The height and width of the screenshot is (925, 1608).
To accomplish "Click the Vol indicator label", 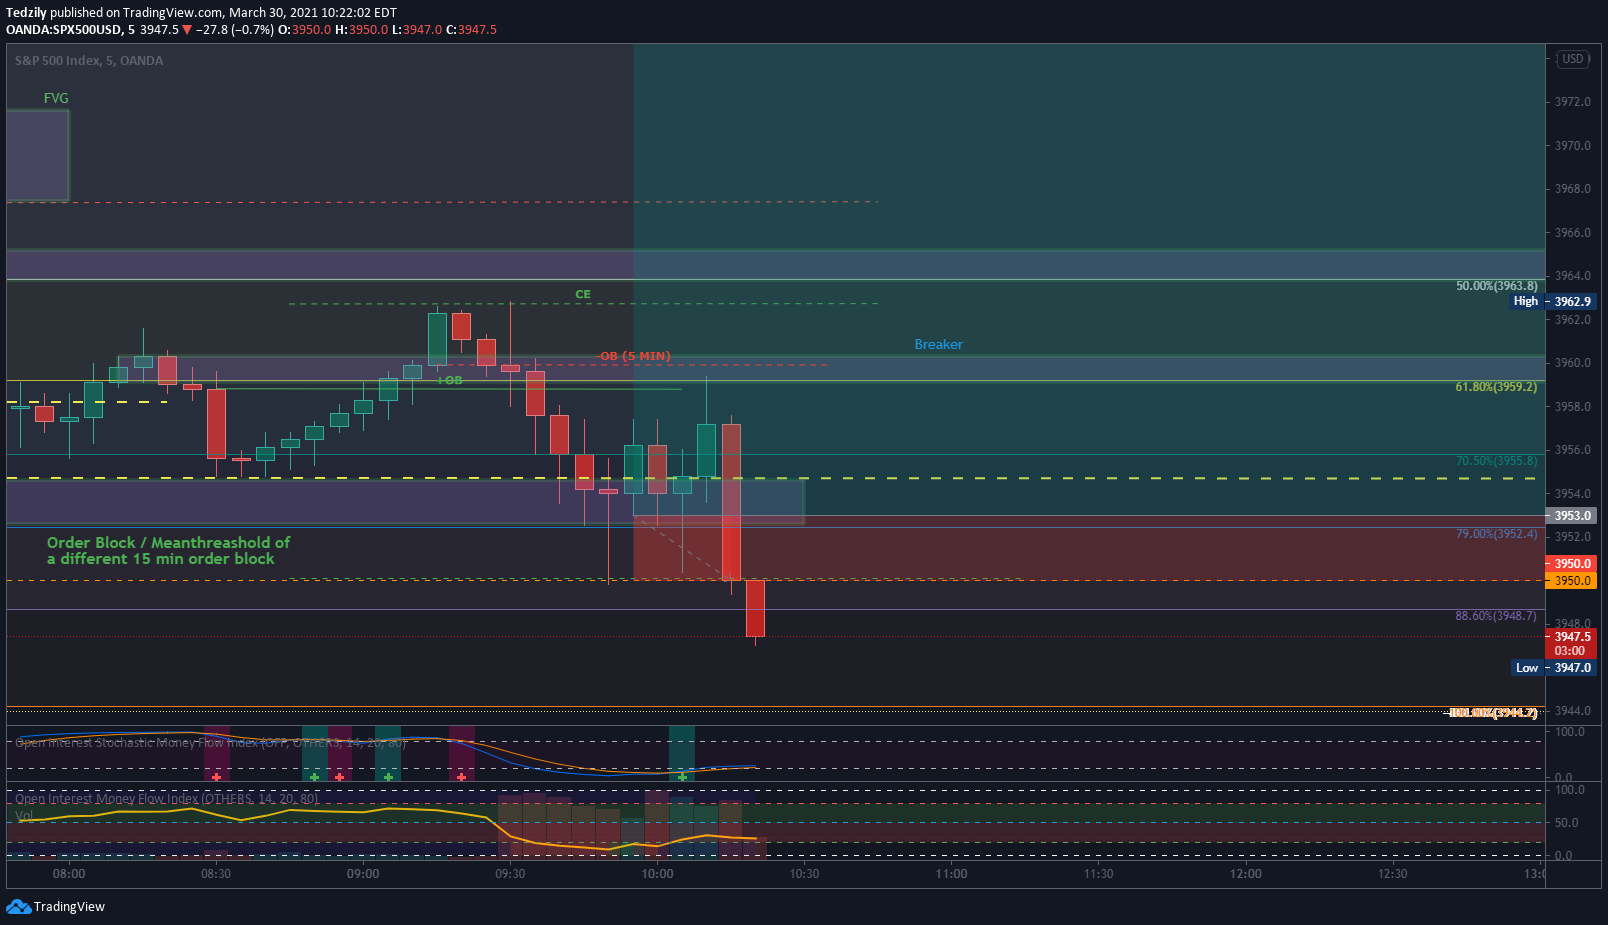I will (24, 816).
